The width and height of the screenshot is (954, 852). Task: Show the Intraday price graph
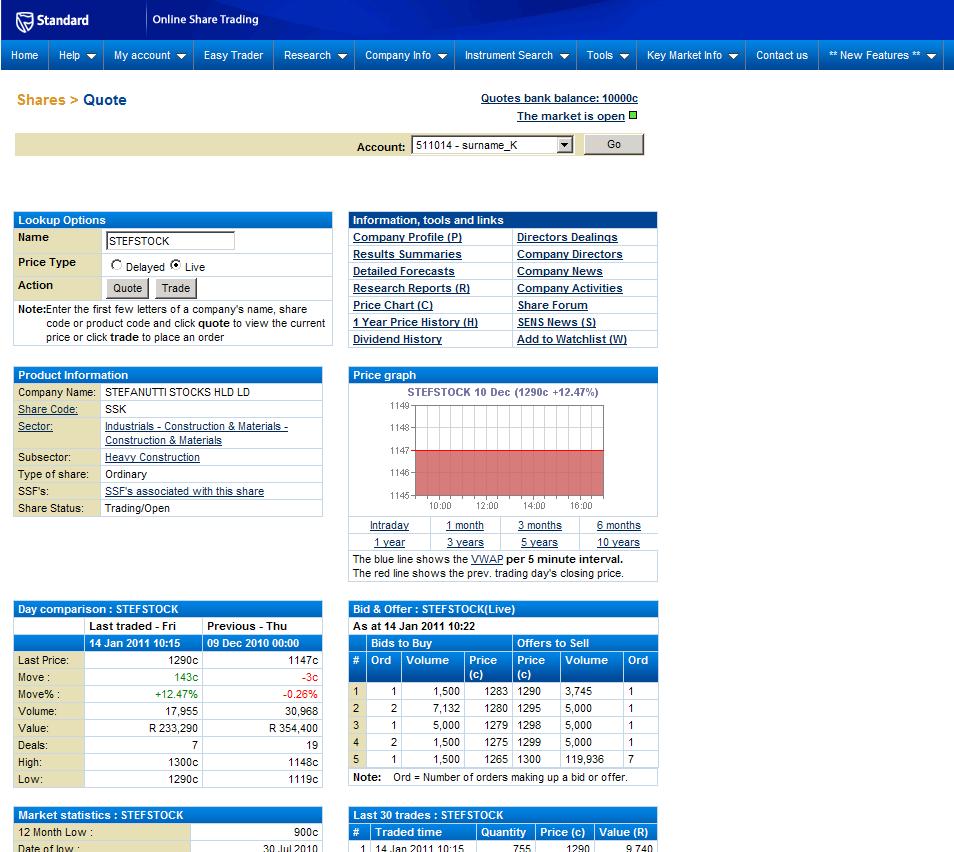[389, 525]
